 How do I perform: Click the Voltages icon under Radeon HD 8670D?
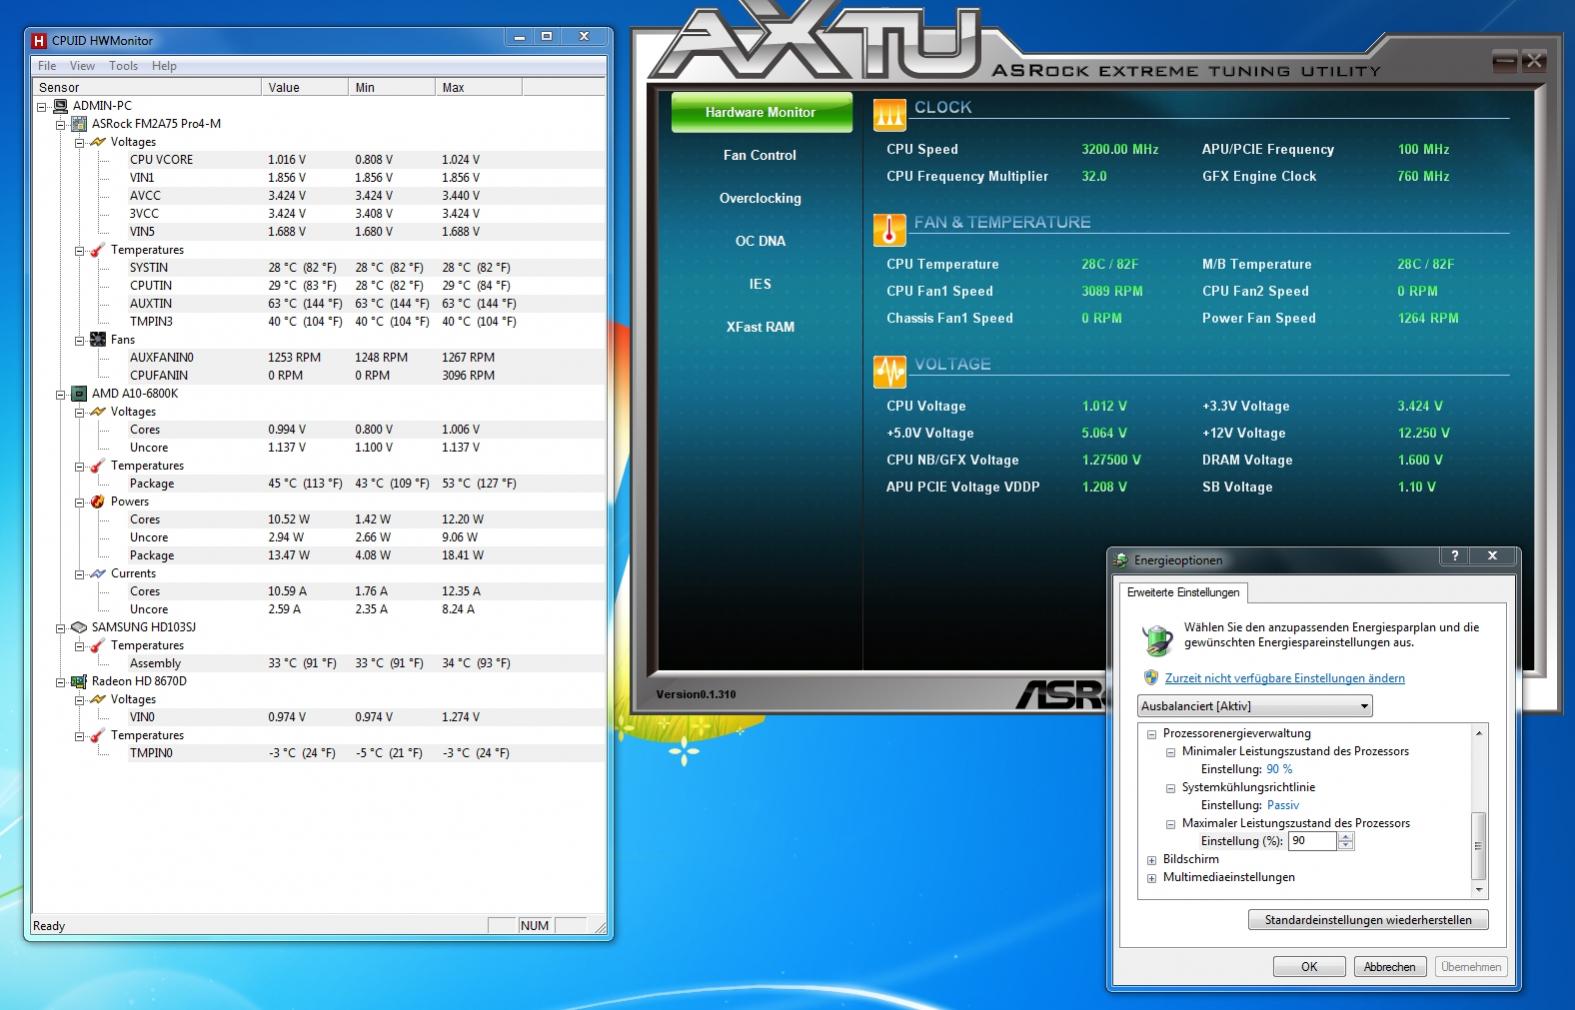(98, 700)
